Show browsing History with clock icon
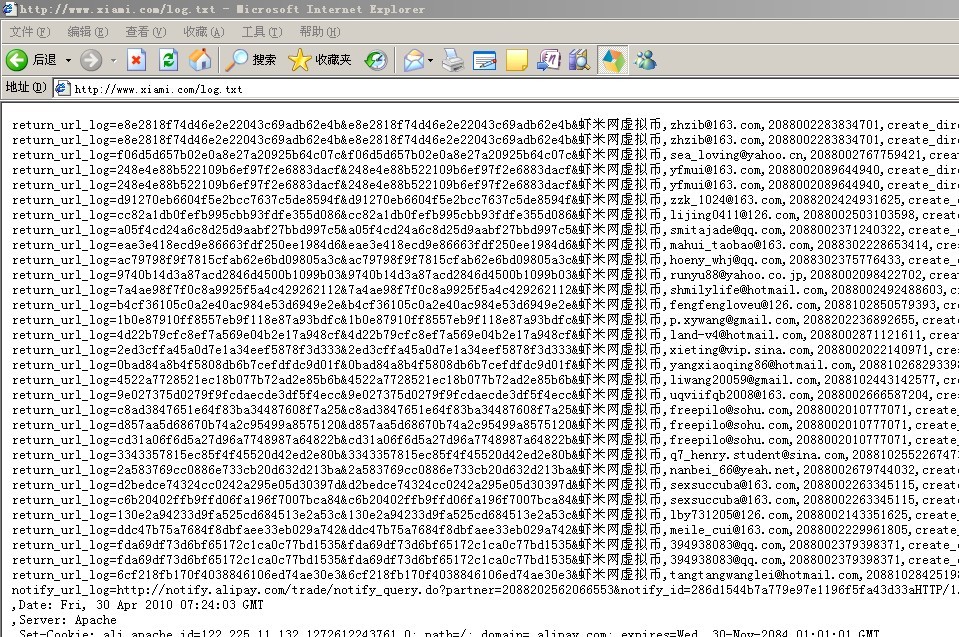 click(376, 60)
